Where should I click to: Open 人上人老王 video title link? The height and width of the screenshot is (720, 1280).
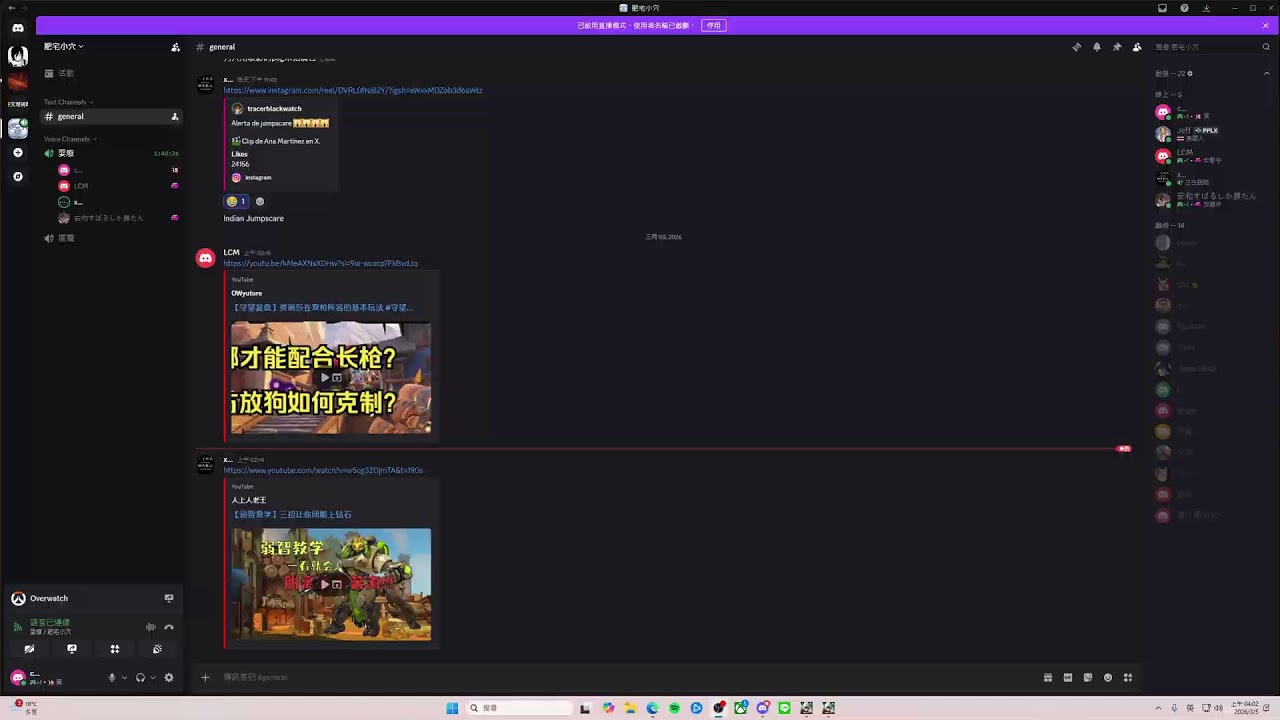click(291, 515)
